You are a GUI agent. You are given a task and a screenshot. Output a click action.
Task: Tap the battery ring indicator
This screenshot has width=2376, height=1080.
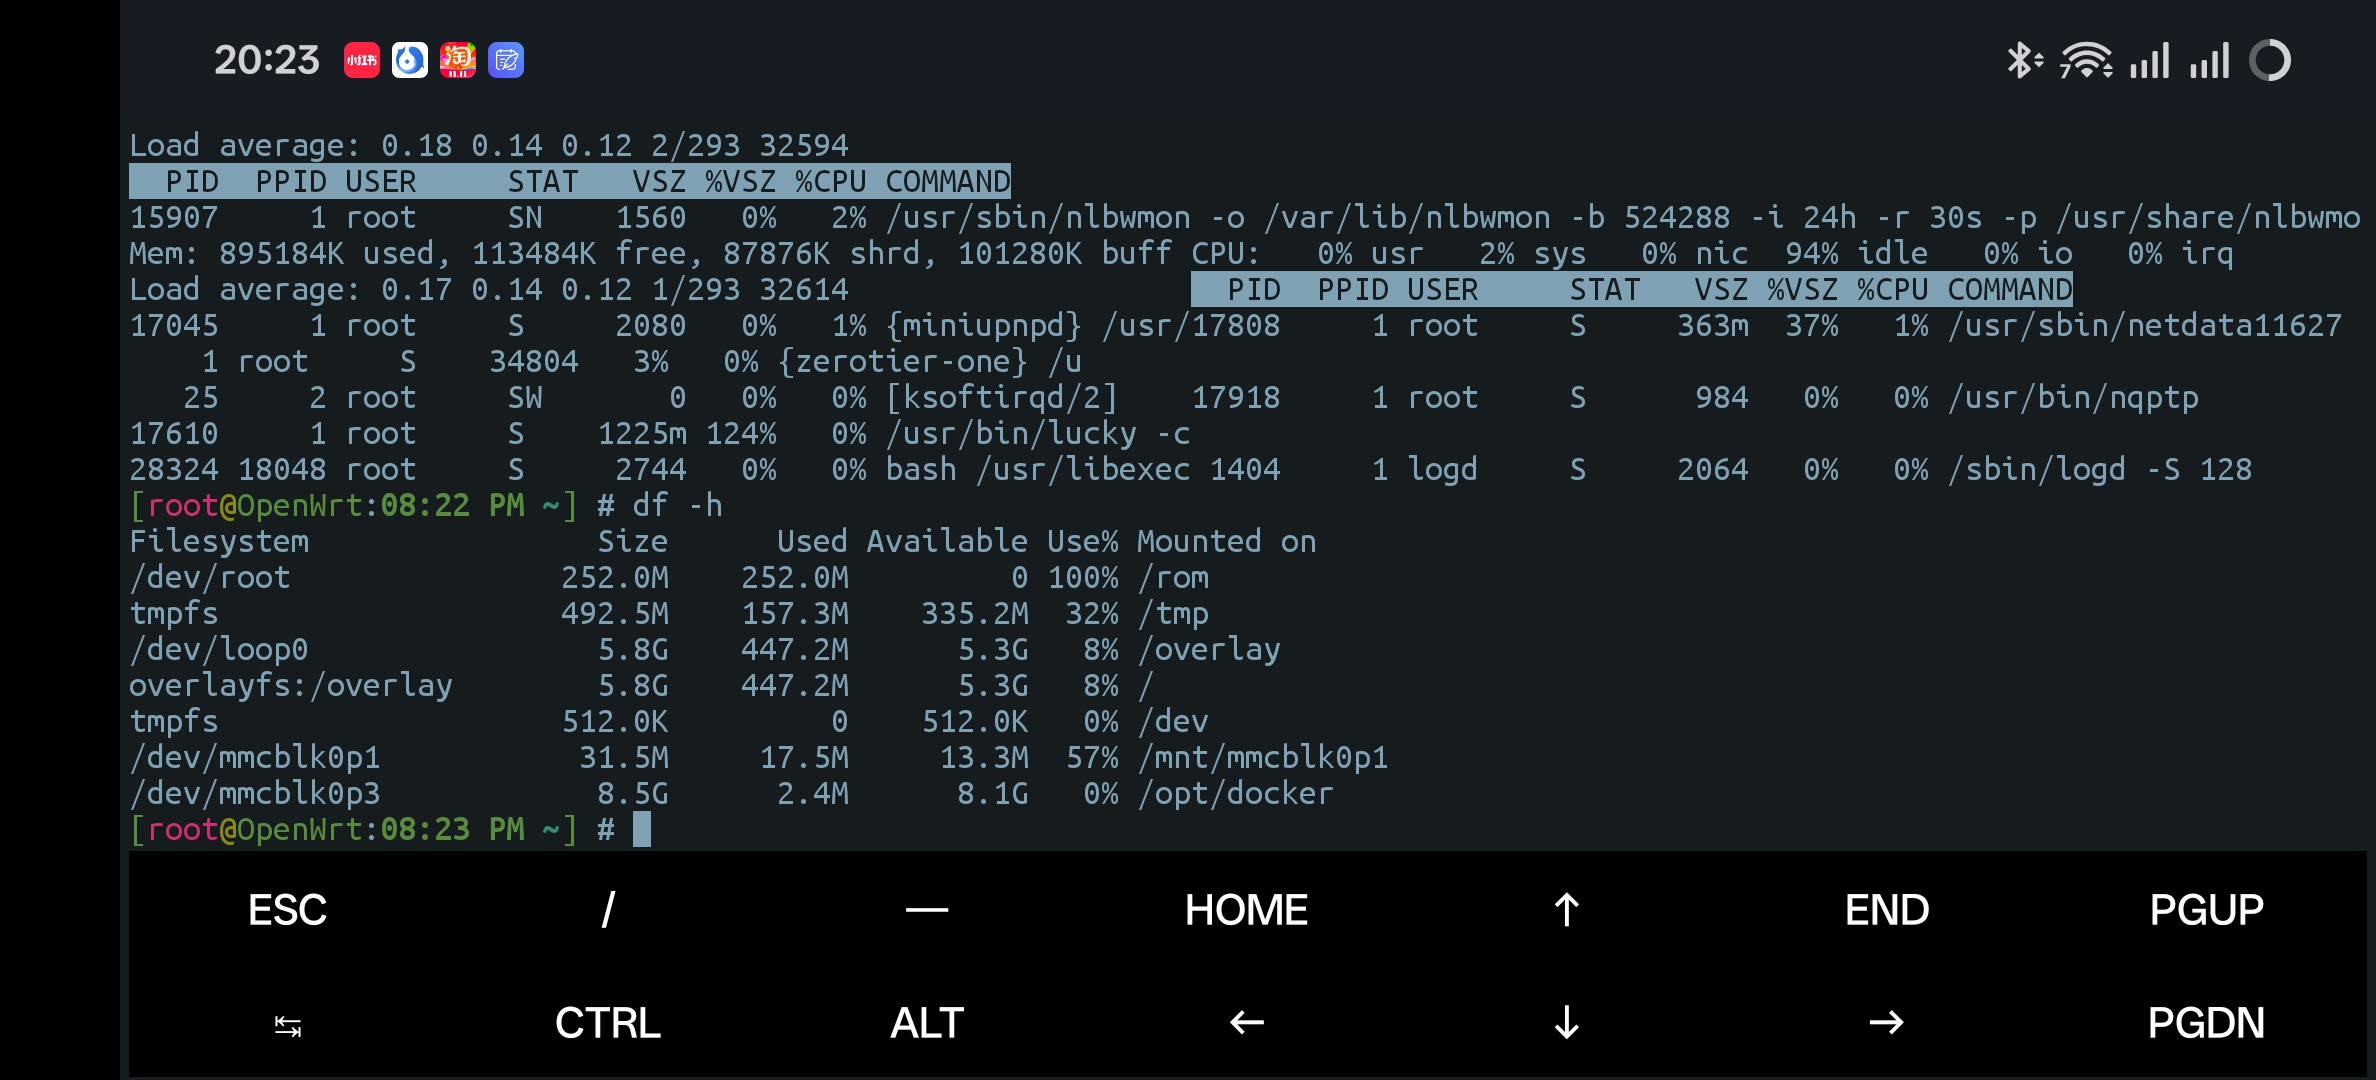(2269, 60)
